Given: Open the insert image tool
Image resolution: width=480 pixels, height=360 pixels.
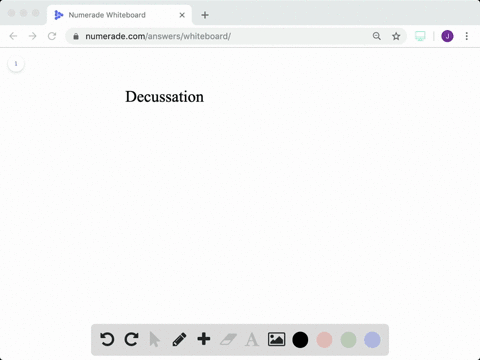Looking at the screenshot, I should coord(276,339).
